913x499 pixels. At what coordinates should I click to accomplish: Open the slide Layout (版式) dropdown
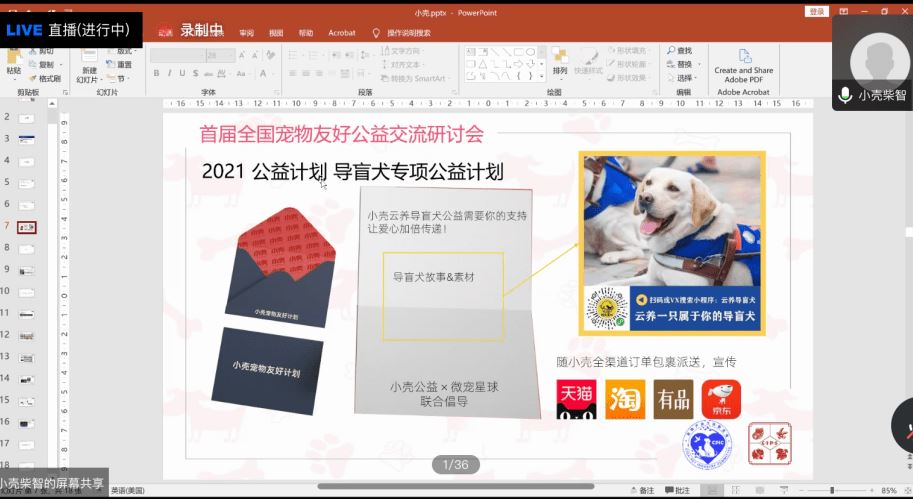coord(121,51)
